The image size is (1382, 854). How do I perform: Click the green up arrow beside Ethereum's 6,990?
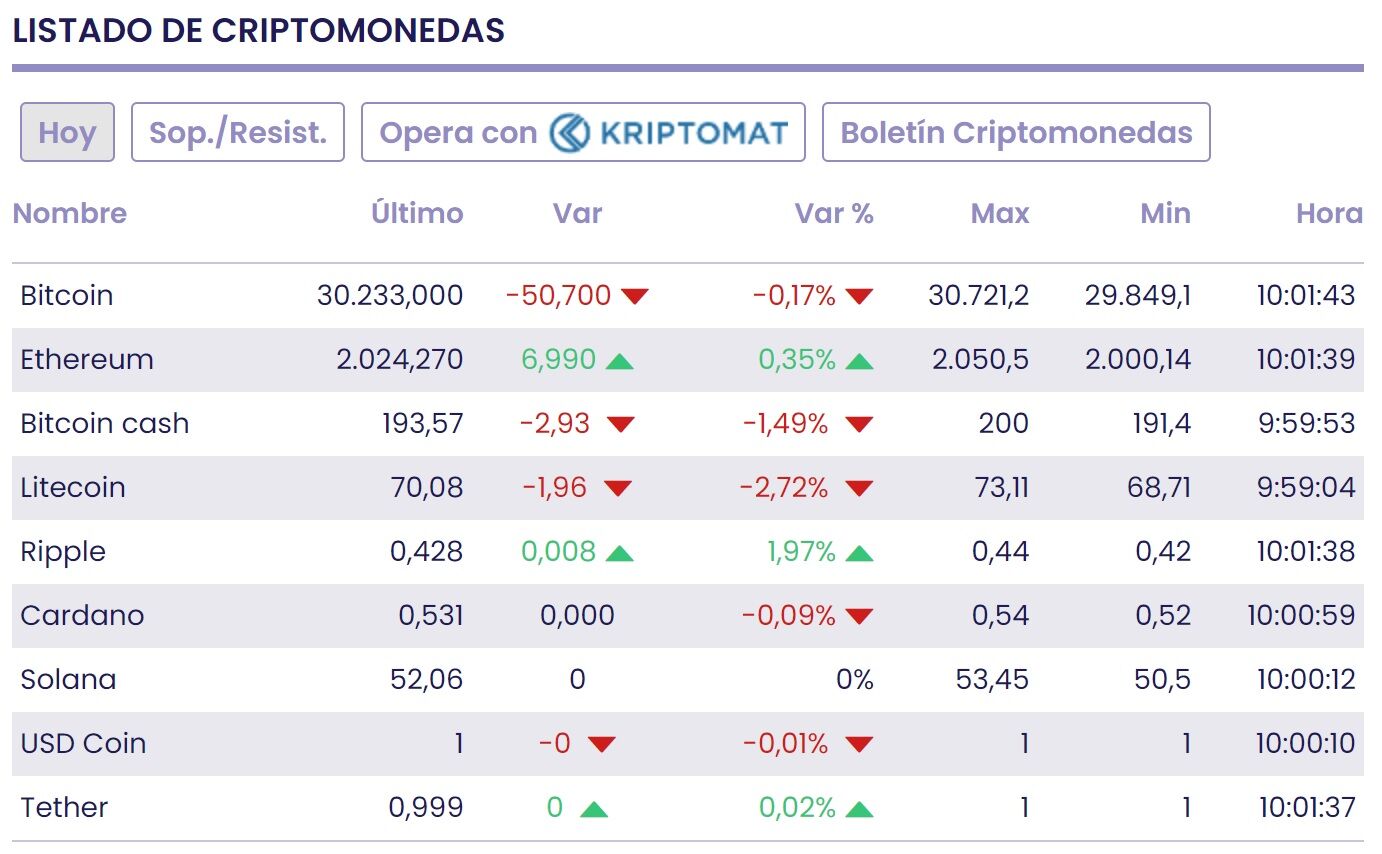tap(619, 360)
